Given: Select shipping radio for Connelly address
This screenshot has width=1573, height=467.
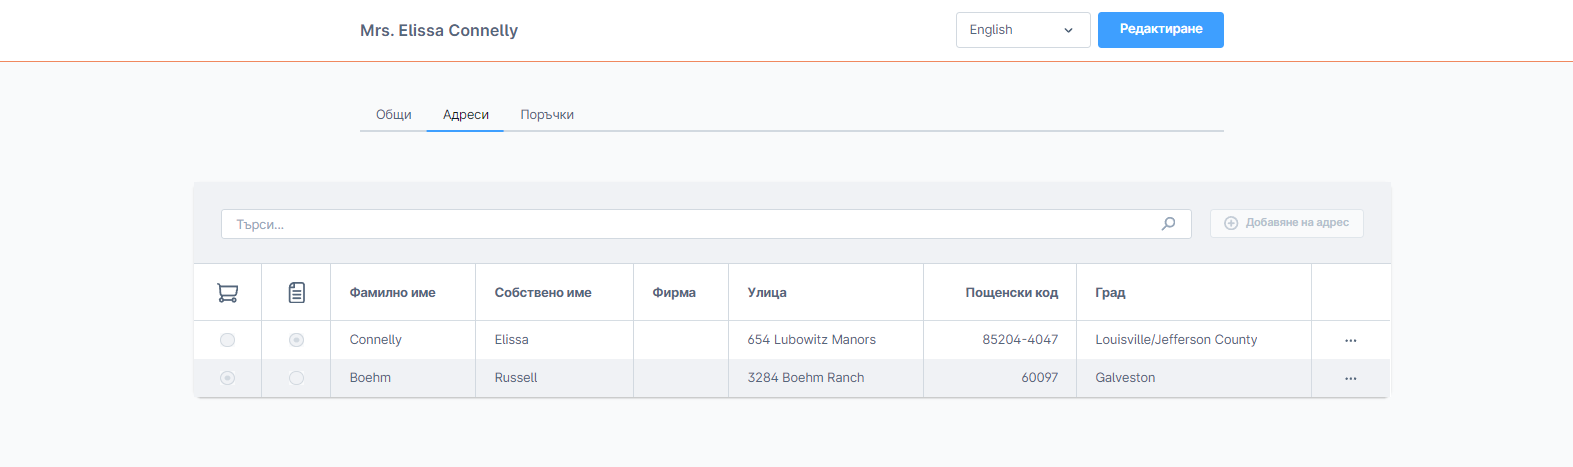Looking at the screenshot, I should coord(228,340).
